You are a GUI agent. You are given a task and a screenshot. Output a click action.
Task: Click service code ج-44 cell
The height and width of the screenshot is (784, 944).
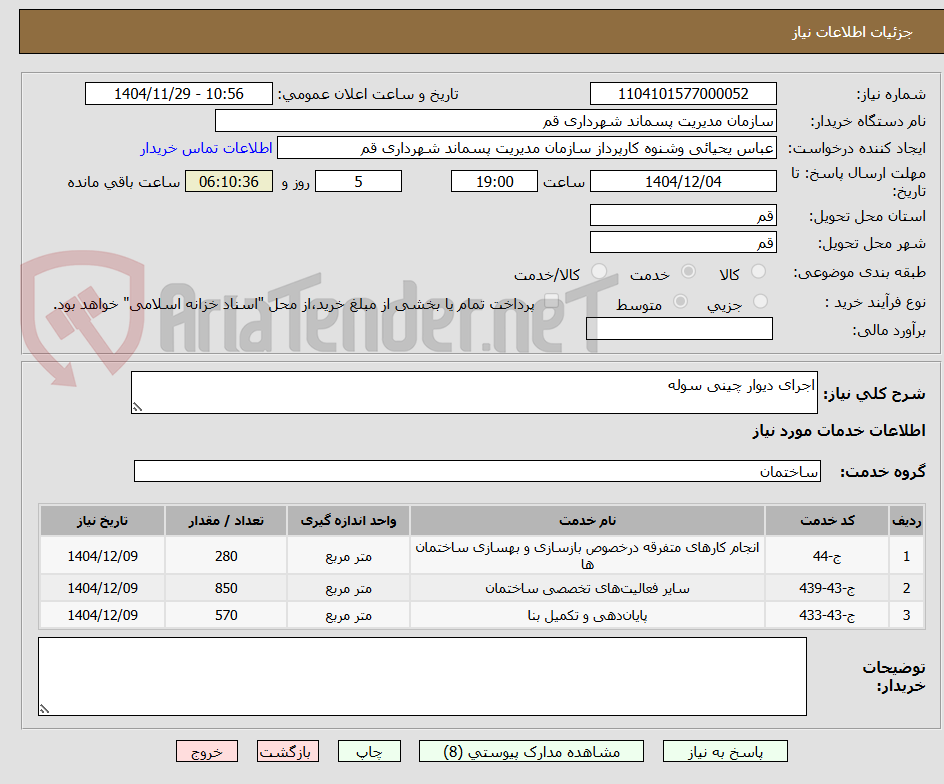pyautogui.click(x=827, y=556)
